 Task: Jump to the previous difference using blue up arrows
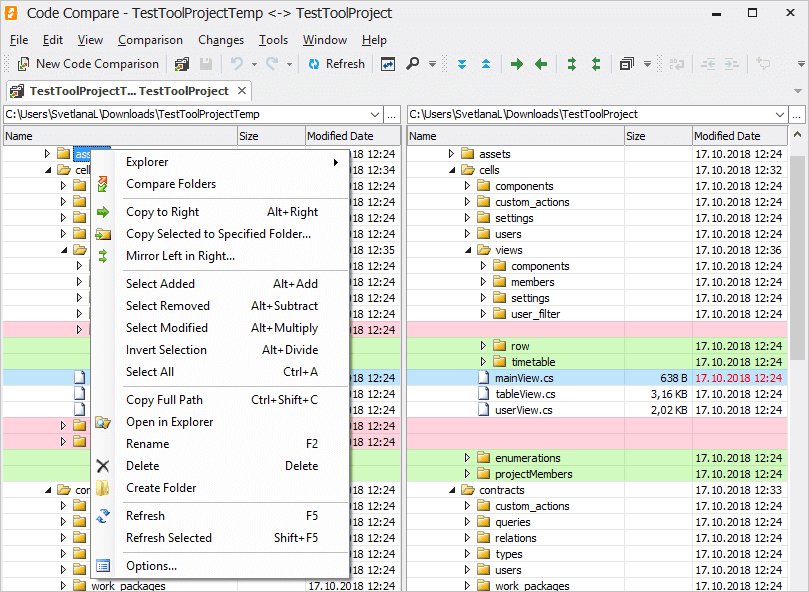(x=486, y=64)
